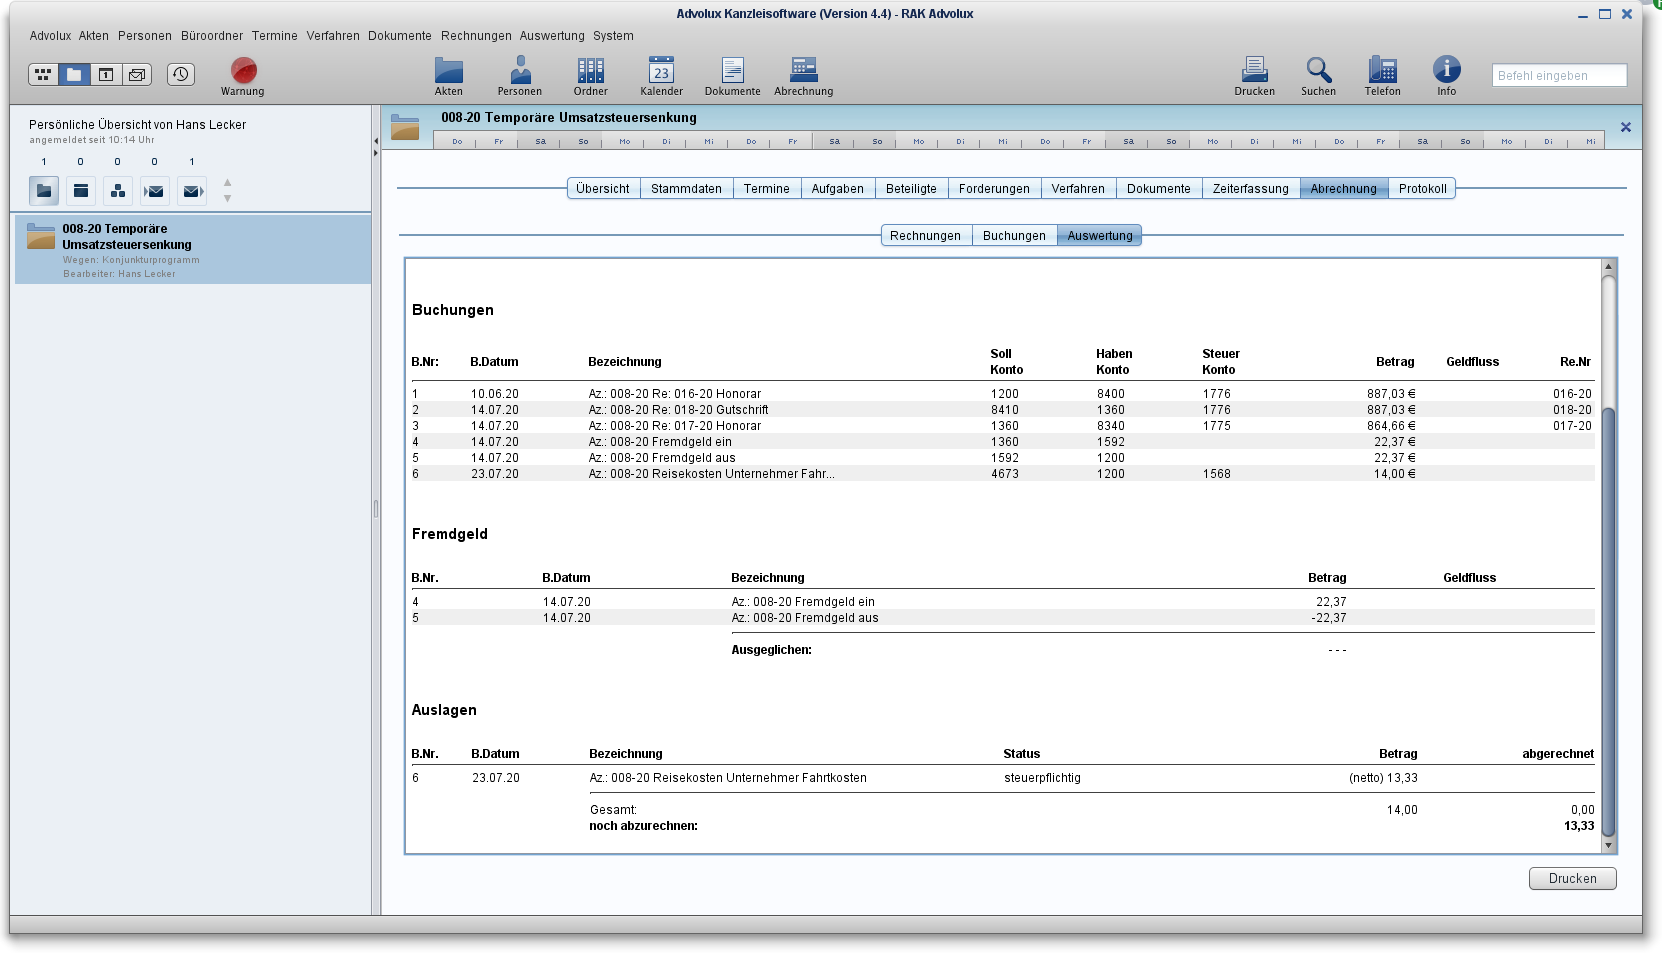Click the report scrollbar up arrow

tap(1608, 266)
